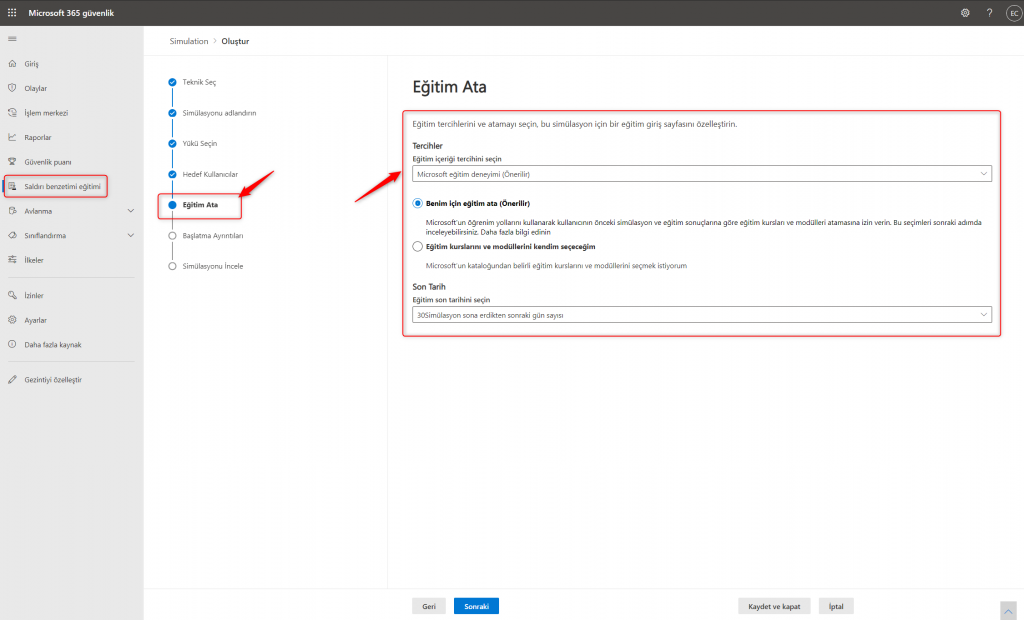
Task: Collapse the hamburger navigation menu
Action: (12, 38)
